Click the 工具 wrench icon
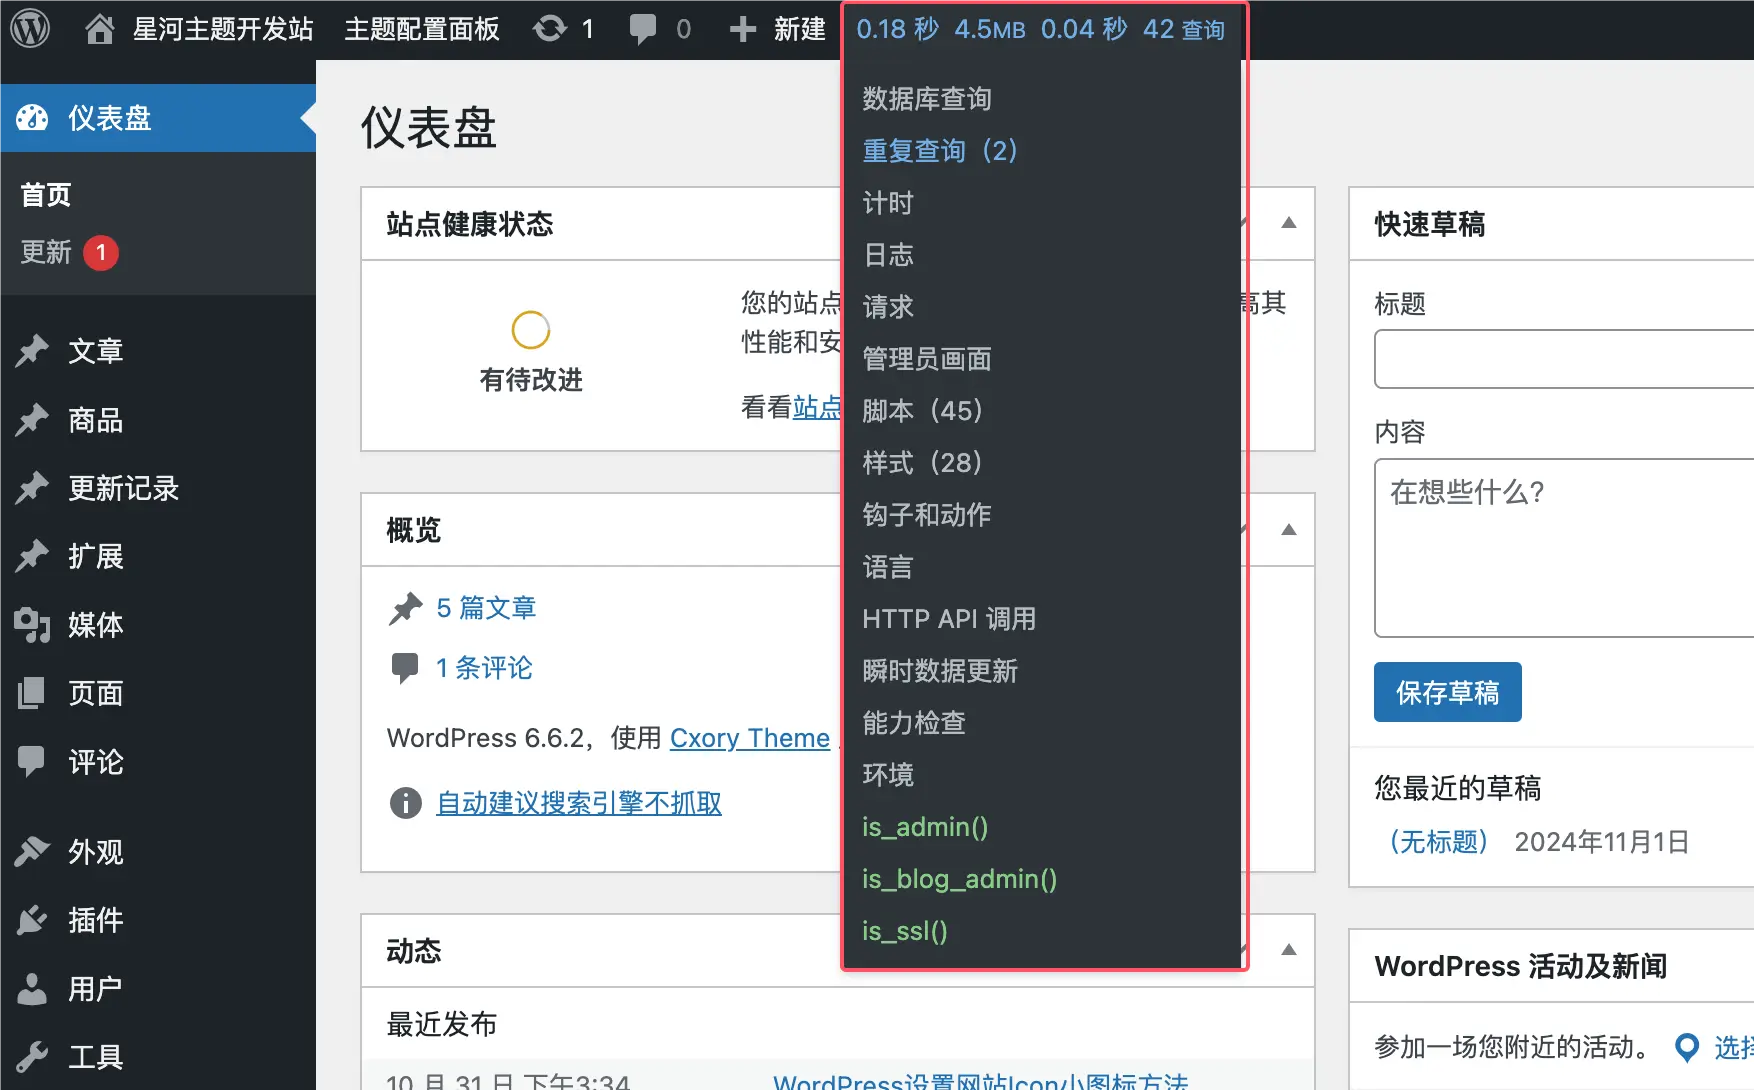Image resolution: width=1754 pixels, height=1090 pixels. (x=32, y=1057)
